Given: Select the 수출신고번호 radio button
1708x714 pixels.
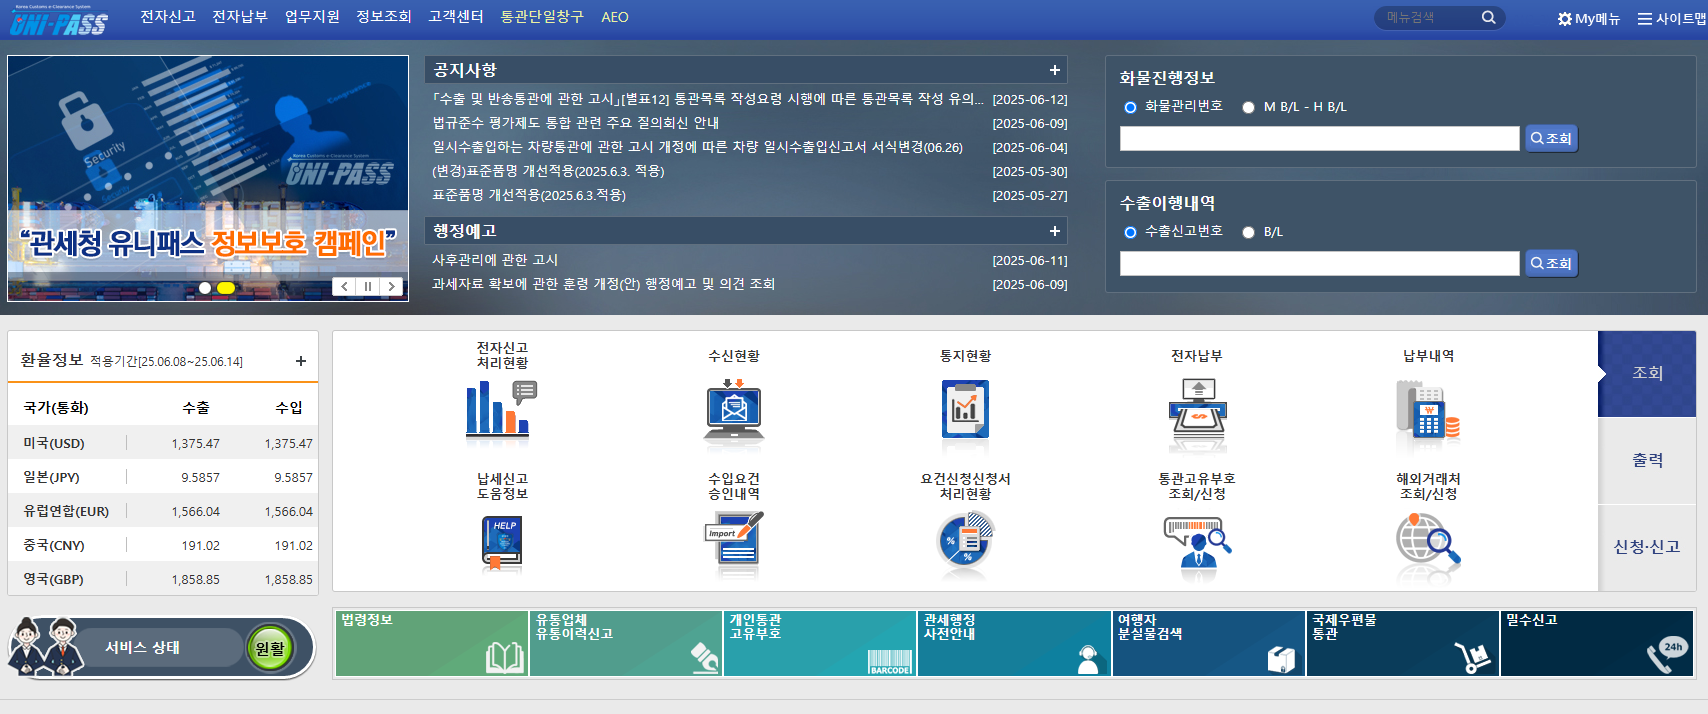Looking at the screenshot, I should (x=1130, y=232).
